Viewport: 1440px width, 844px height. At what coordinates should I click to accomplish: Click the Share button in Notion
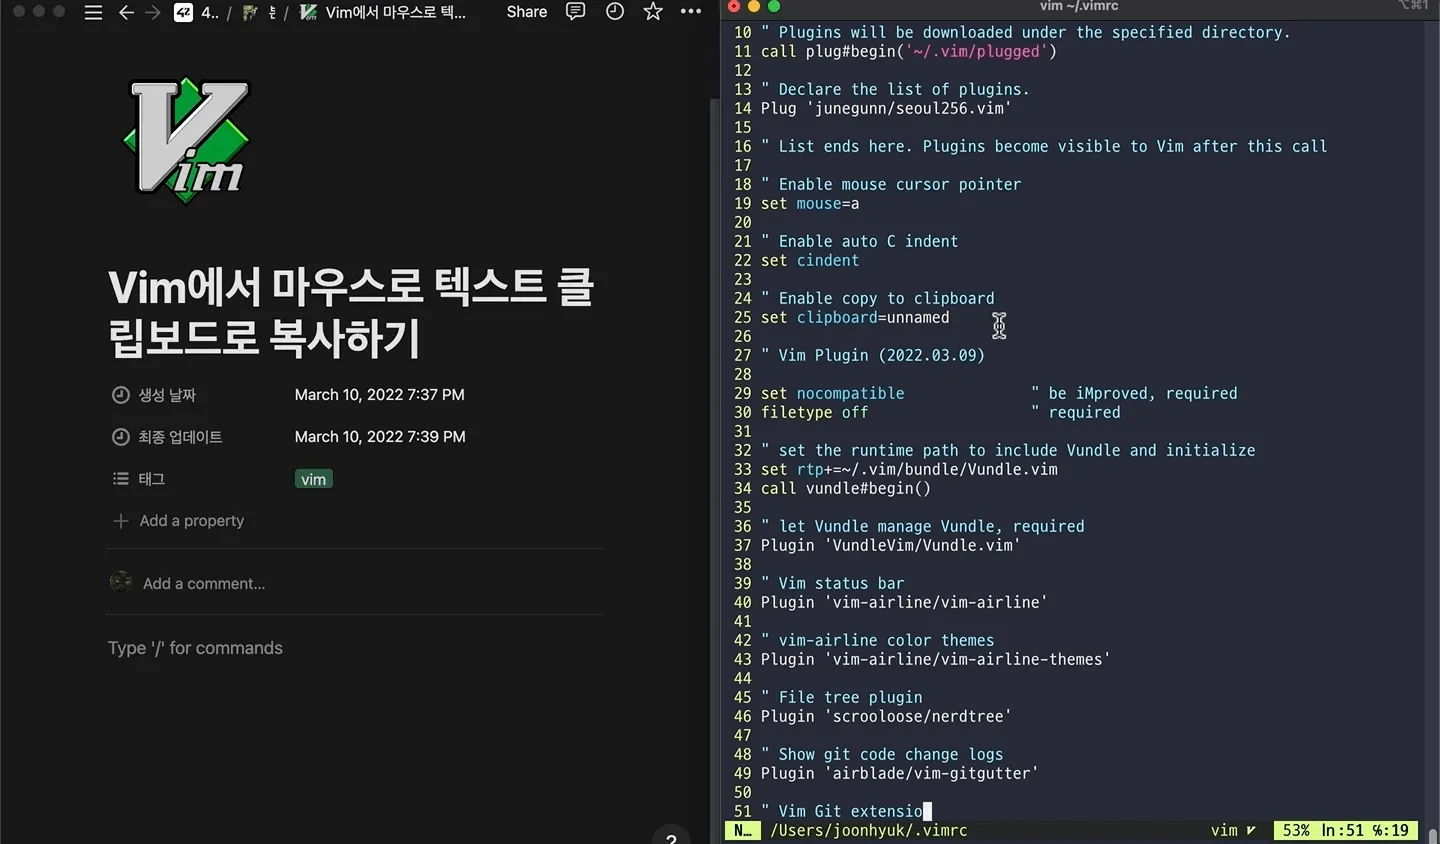(x=527, y=12)
